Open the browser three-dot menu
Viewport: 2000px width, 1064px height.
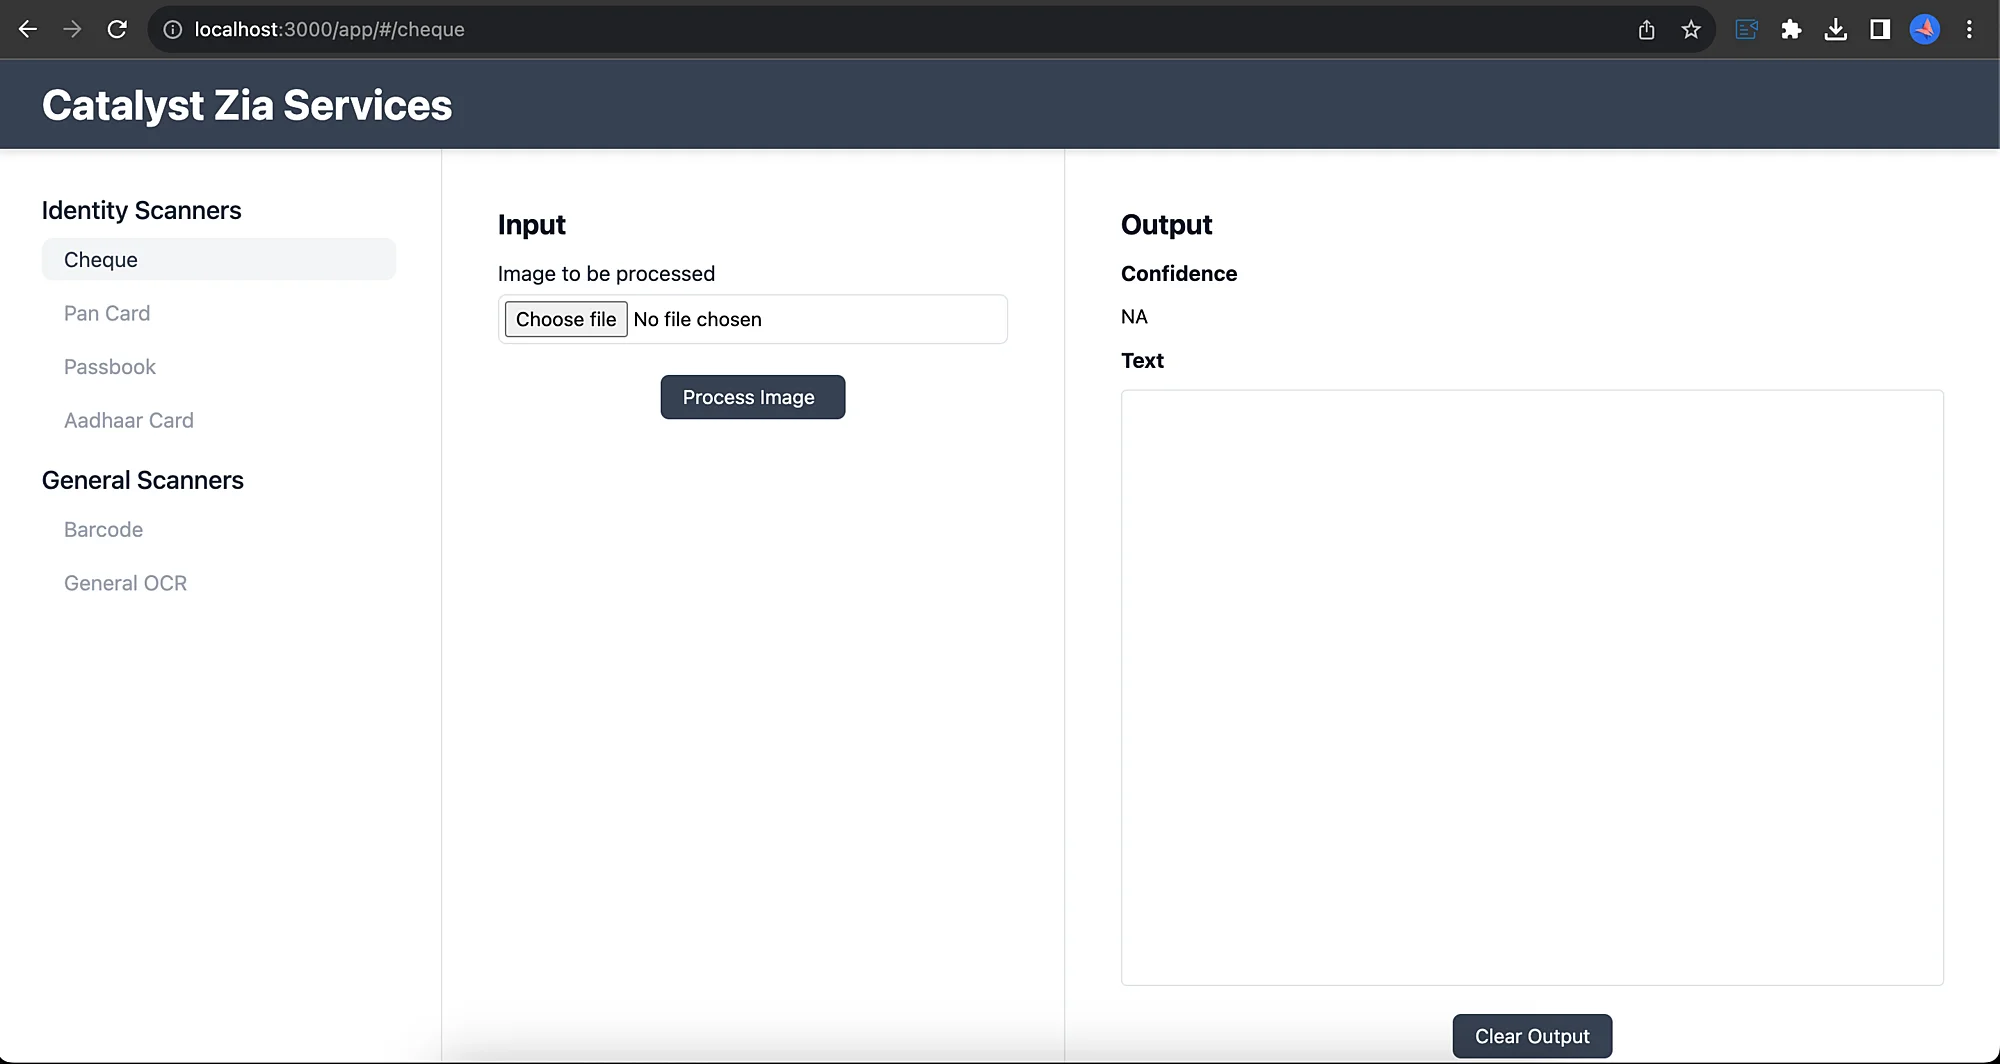[1969, 30]
